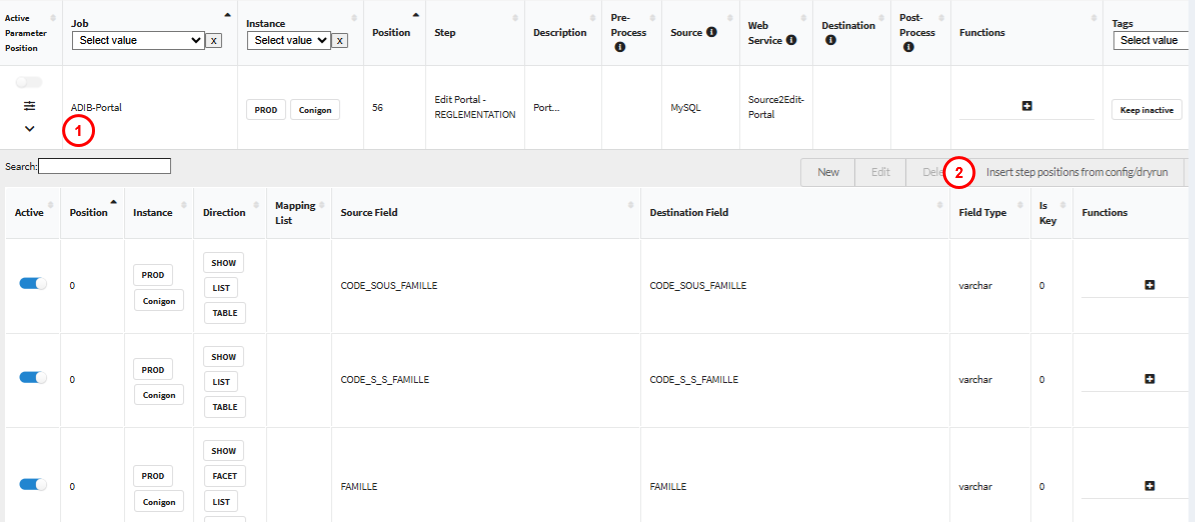Add function for CODE_SOUS_FAMILLE row
Viewport: 1195px width, 522px height.
pyautogui.click(x=1149, y=285)
